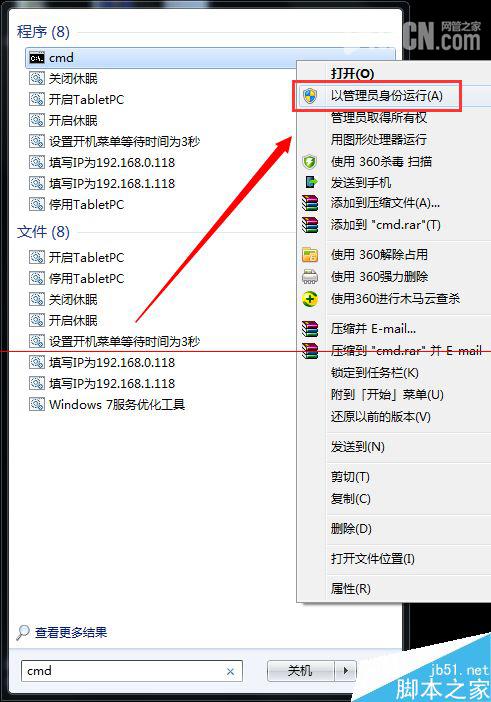The image size is (491, 702).
Task: Clear the search box with the X
Action: point(230,672)
